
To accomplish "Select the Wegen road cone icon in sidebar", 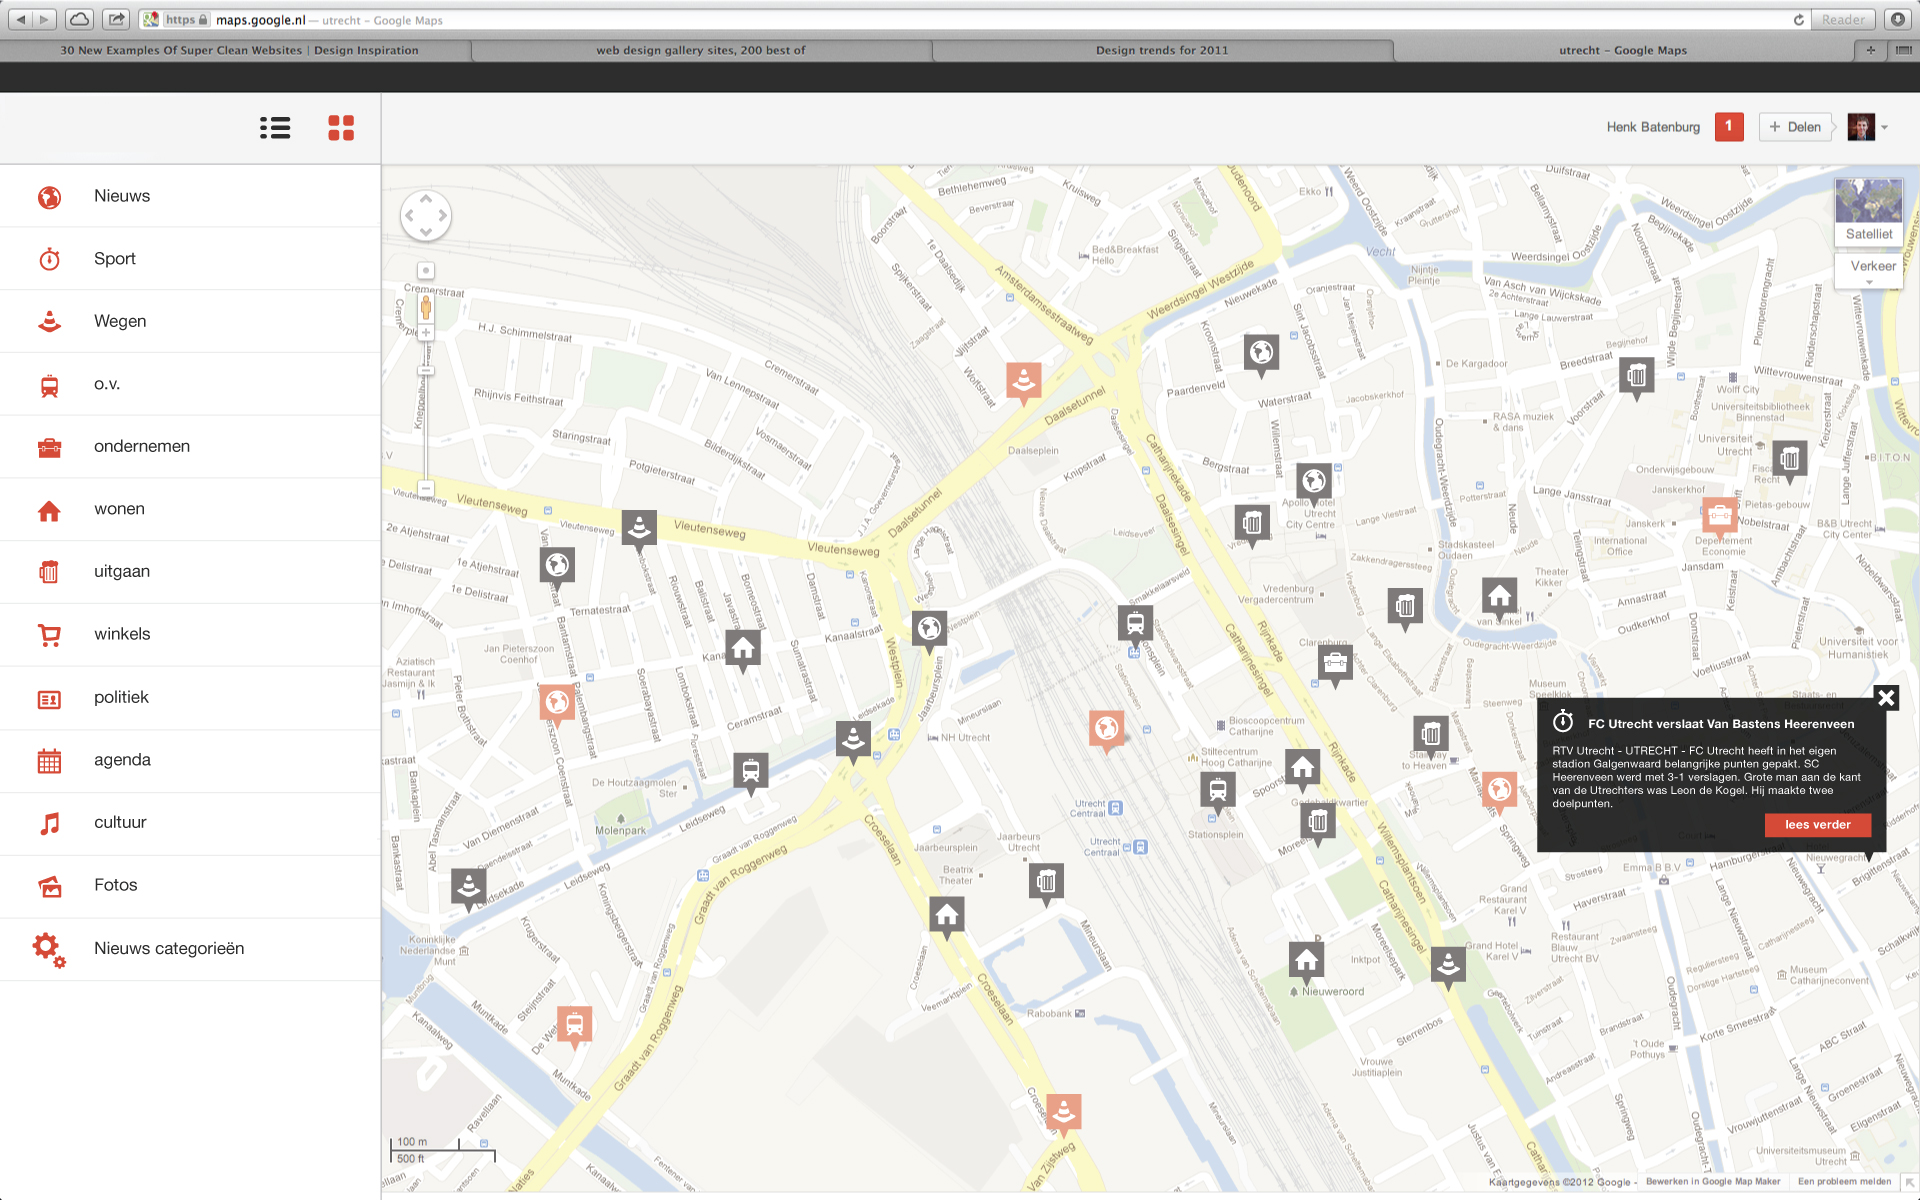I will tap(49, 322).
